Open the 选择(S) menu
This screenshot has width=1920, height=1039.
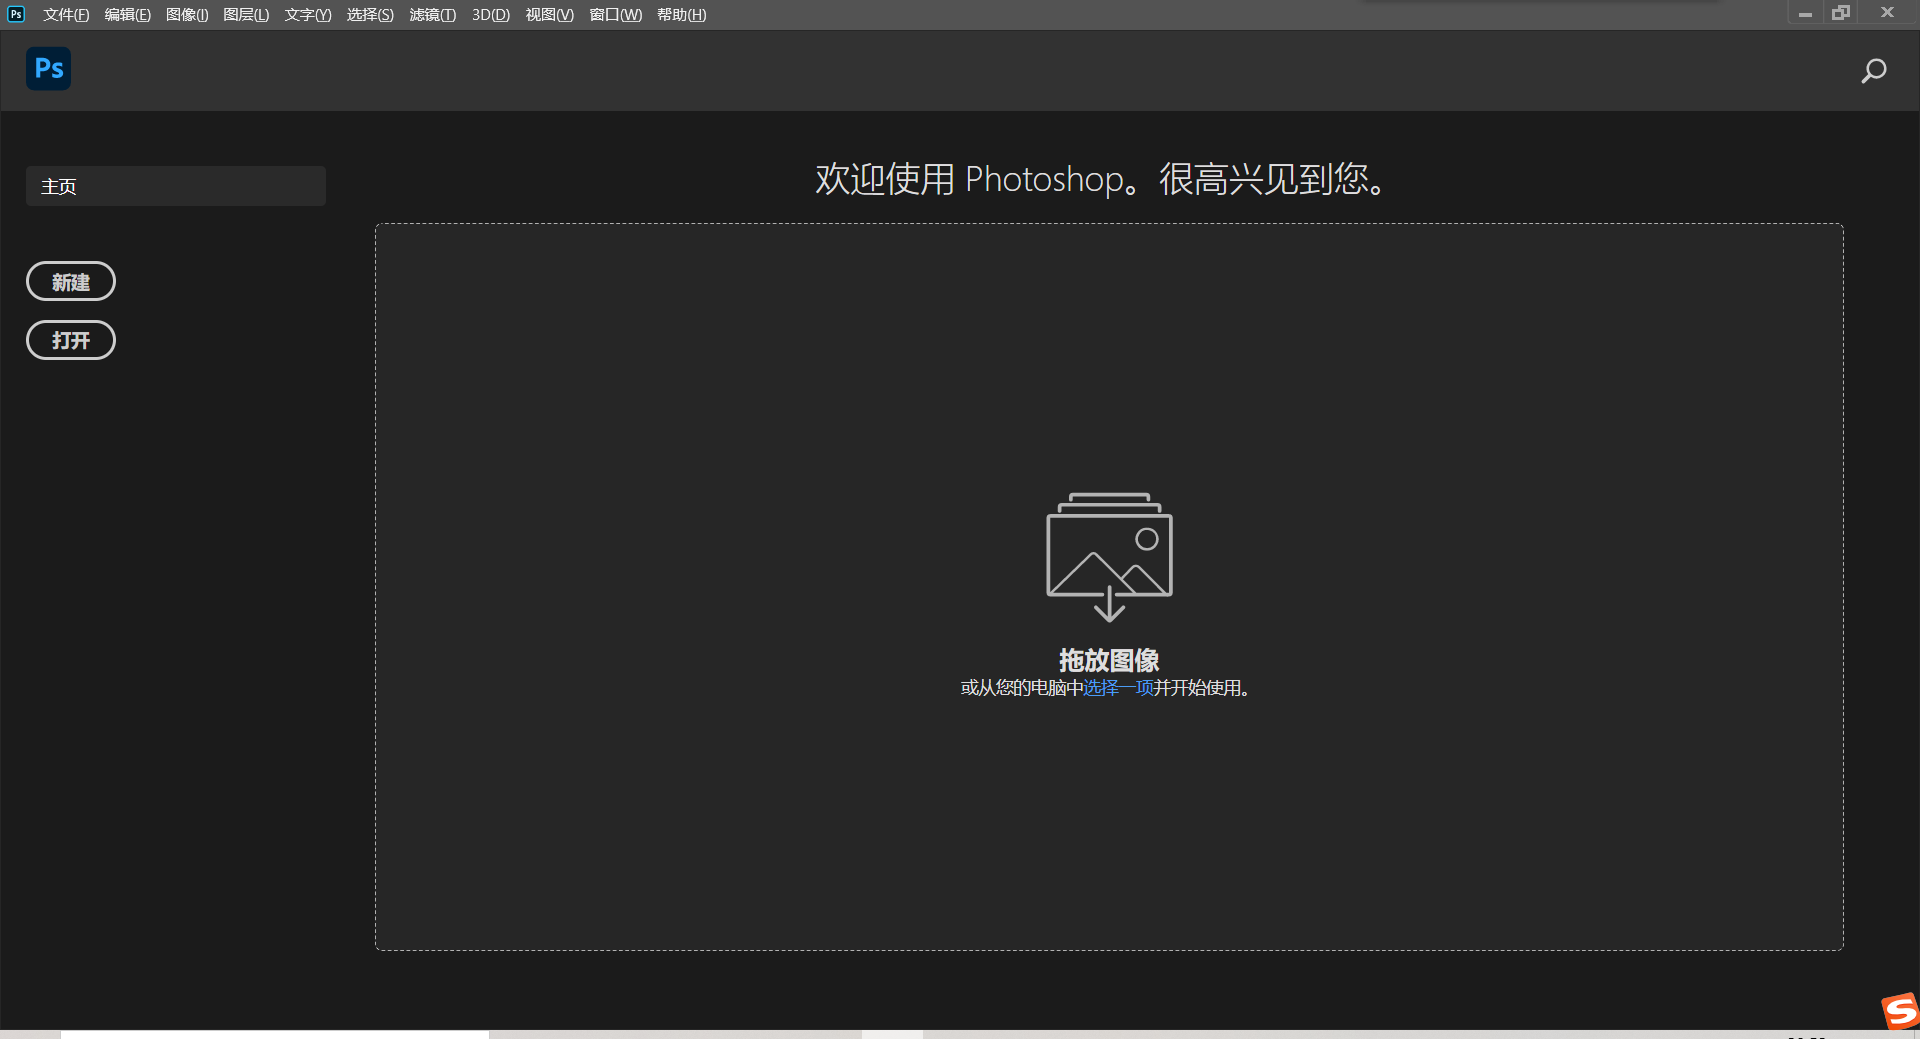pyautogui.click(x=370, y=15)
